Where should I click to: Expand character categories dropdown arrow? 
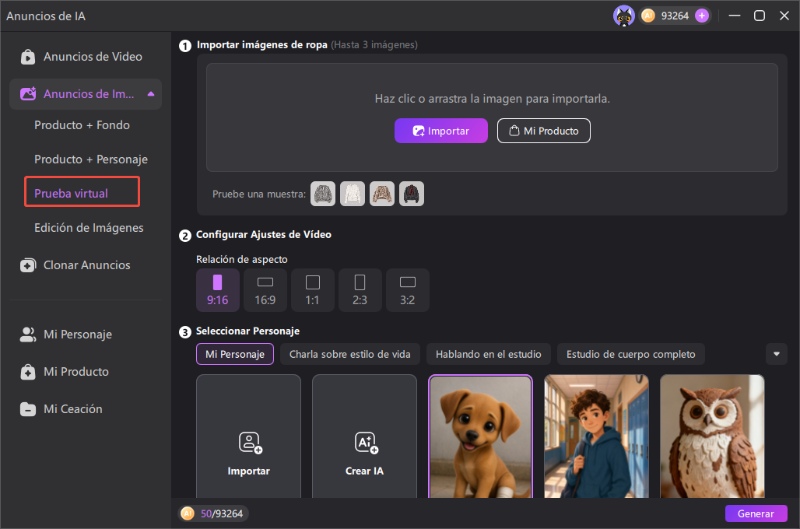pos(777,354)
